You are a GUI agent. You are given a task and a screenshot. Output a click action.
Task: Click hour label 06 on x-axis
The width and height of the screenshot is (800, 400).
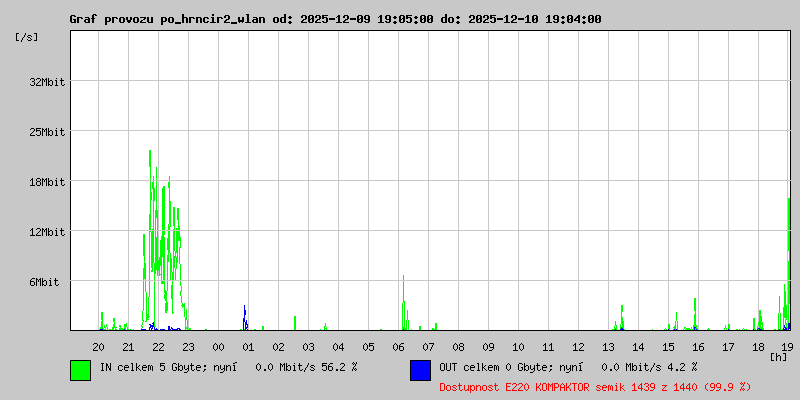tap(398, 347)
